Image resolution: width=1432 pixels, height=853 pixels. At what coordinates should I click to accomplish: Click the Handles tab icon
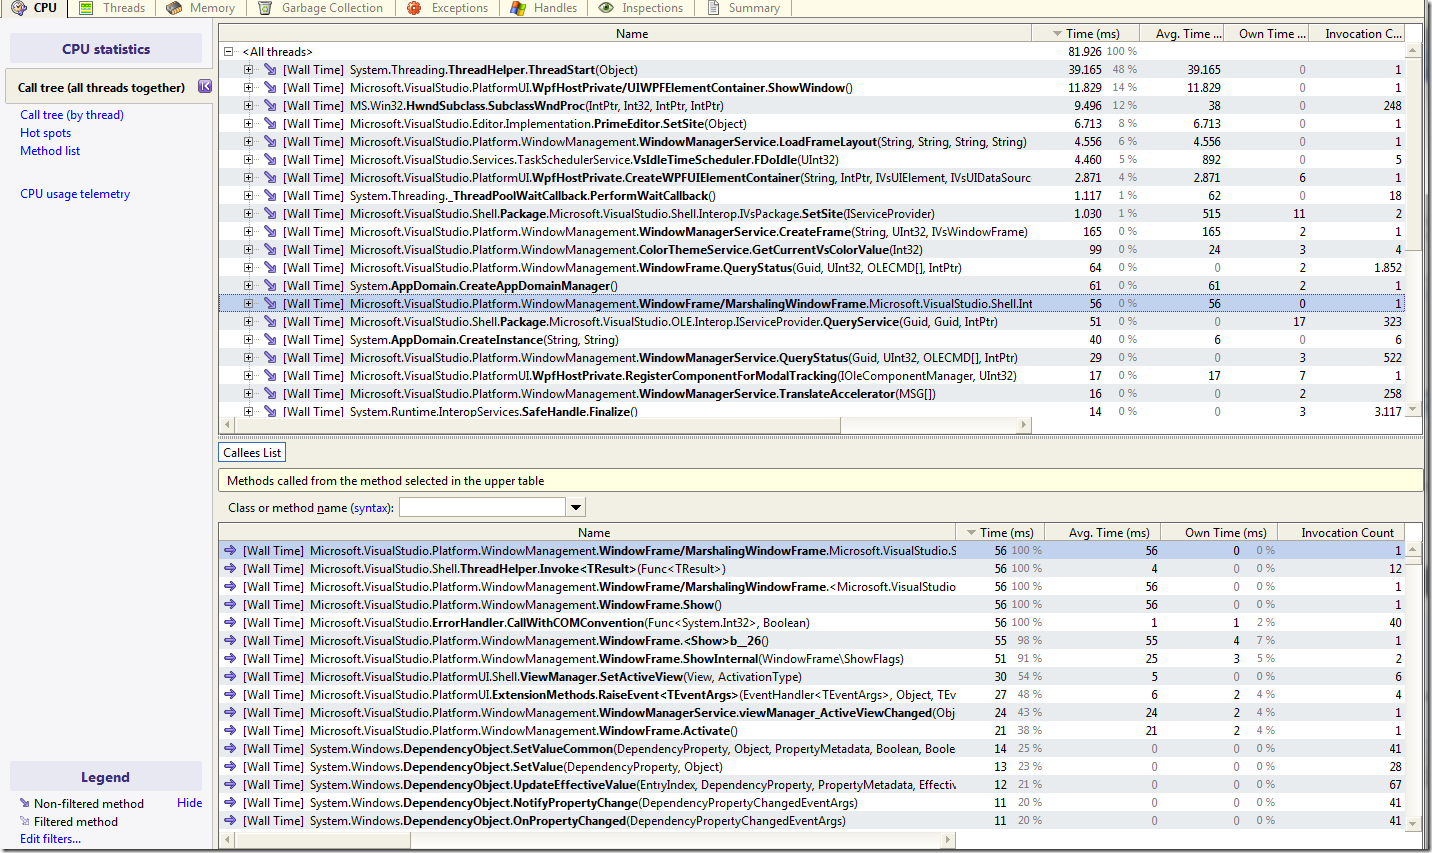coord(518,8)
